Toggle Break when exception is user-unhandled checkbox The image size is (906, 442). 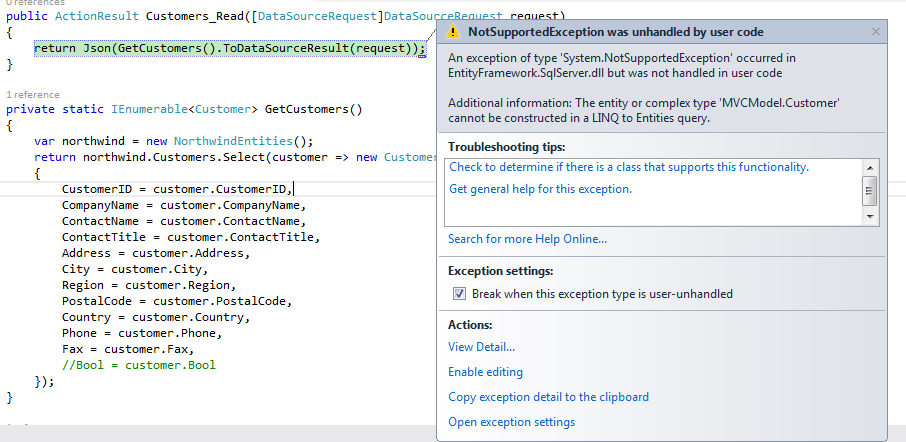(x=460, y=294)
